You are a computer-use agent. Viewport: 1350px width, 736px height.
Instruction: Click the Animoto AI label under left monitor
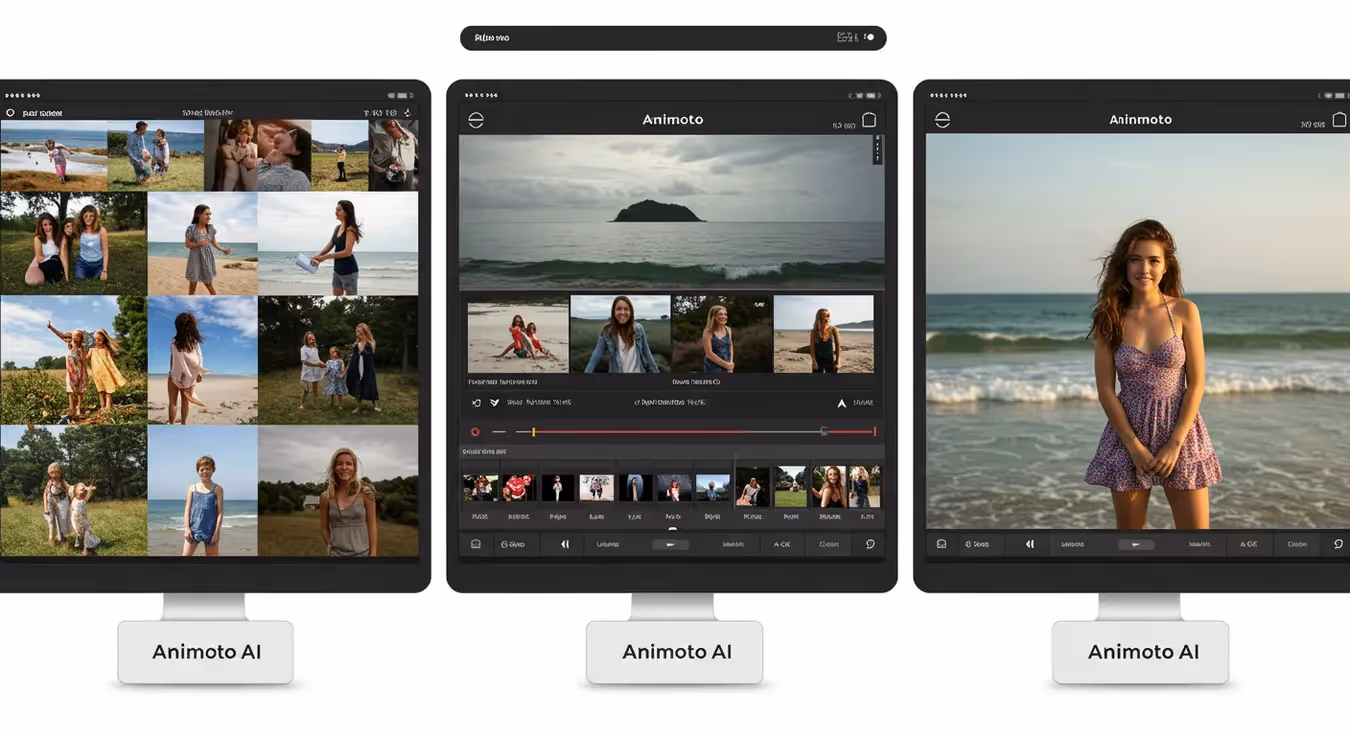coord(206,652)
